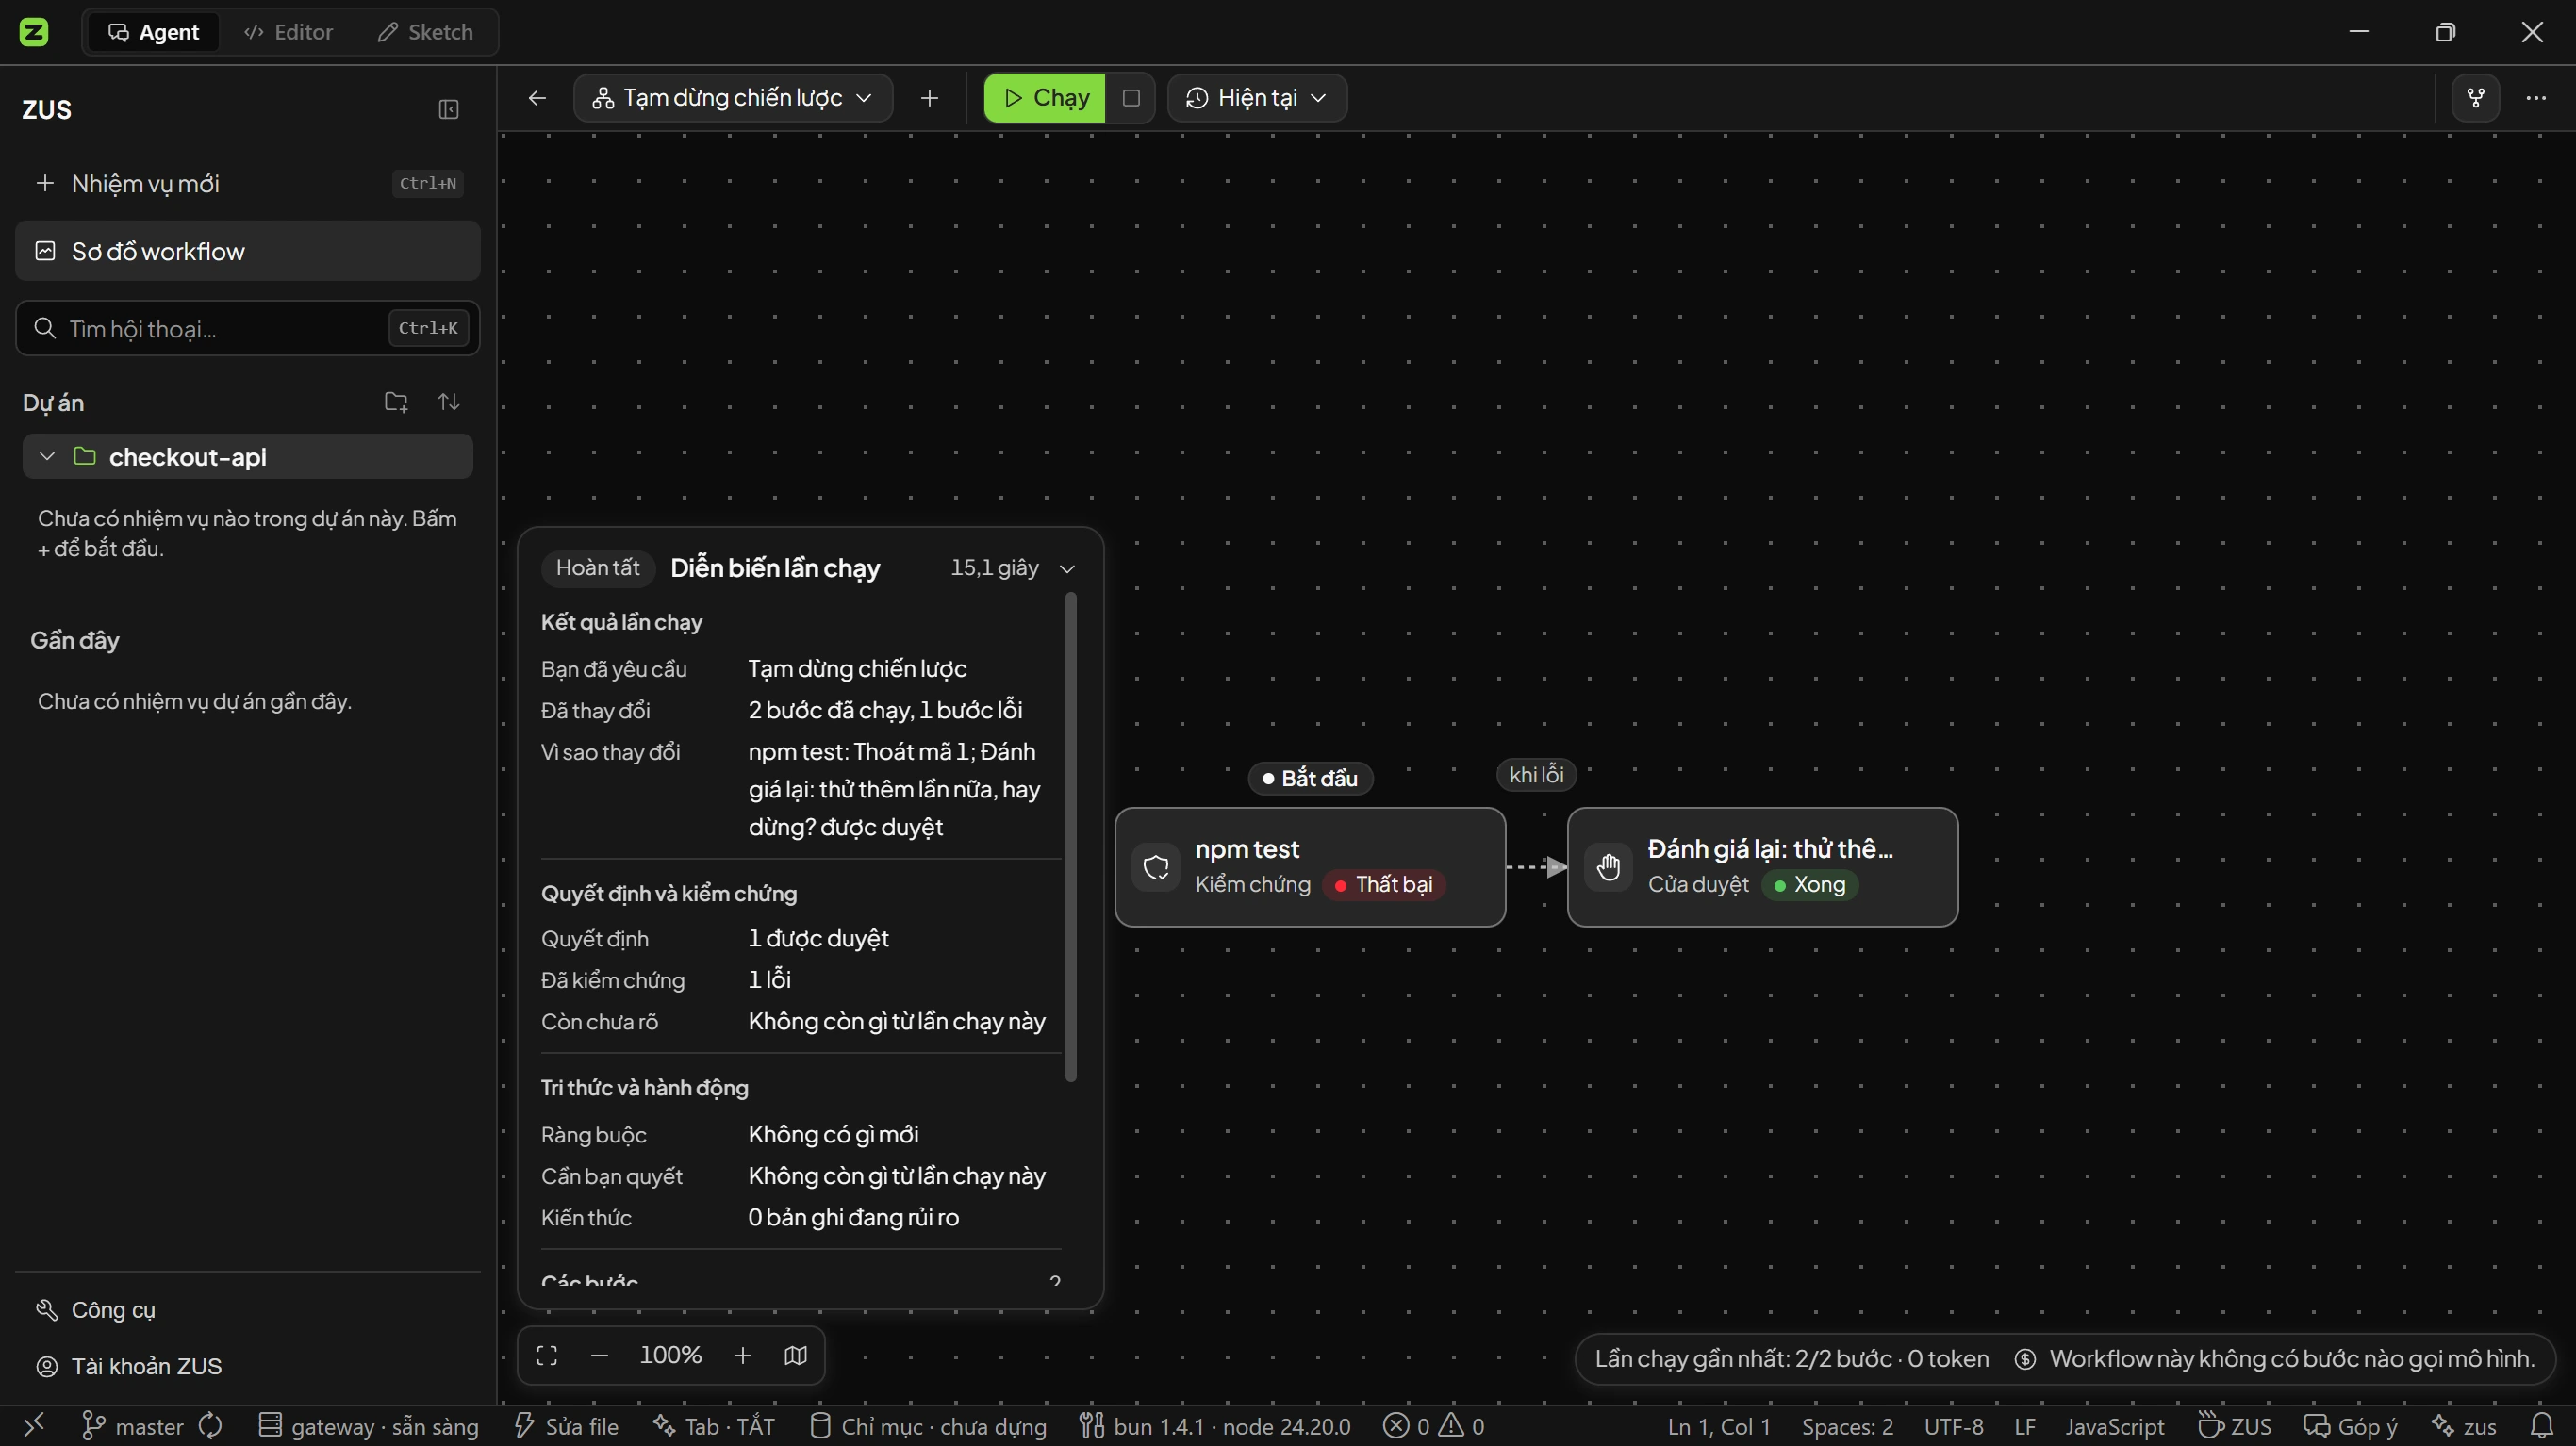Image resolution: width=2576 pixels, height=1446 pixels.
Task: Click the branch graph icon top right
Action: click(x=2476, y=98)
